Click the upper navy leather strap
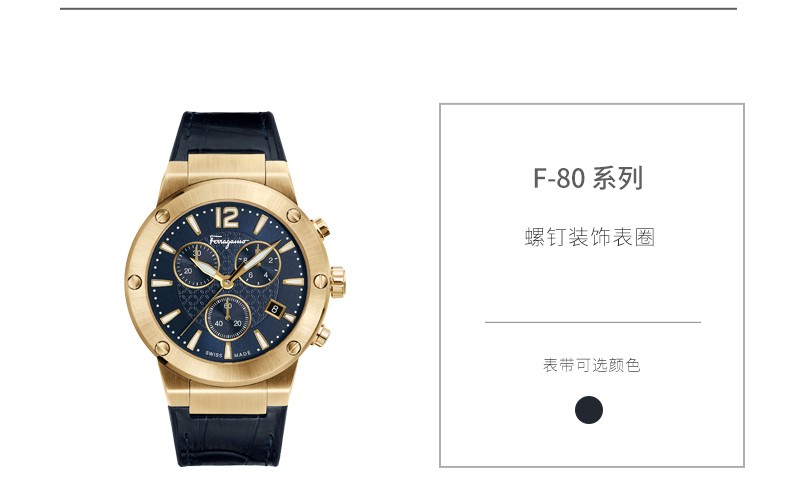The image size is (790, 498). pos(228,135)
